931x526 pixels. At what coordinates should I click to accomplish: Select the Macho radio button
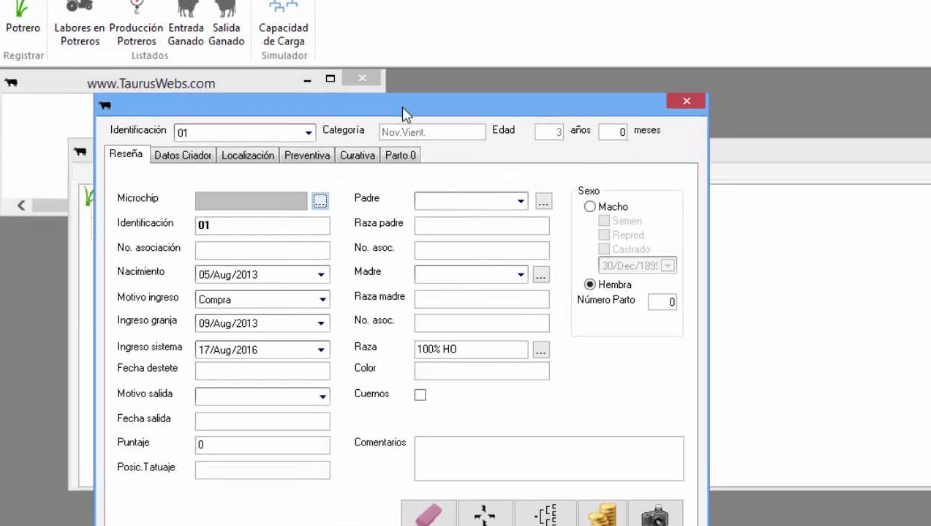tap(590, 207)
